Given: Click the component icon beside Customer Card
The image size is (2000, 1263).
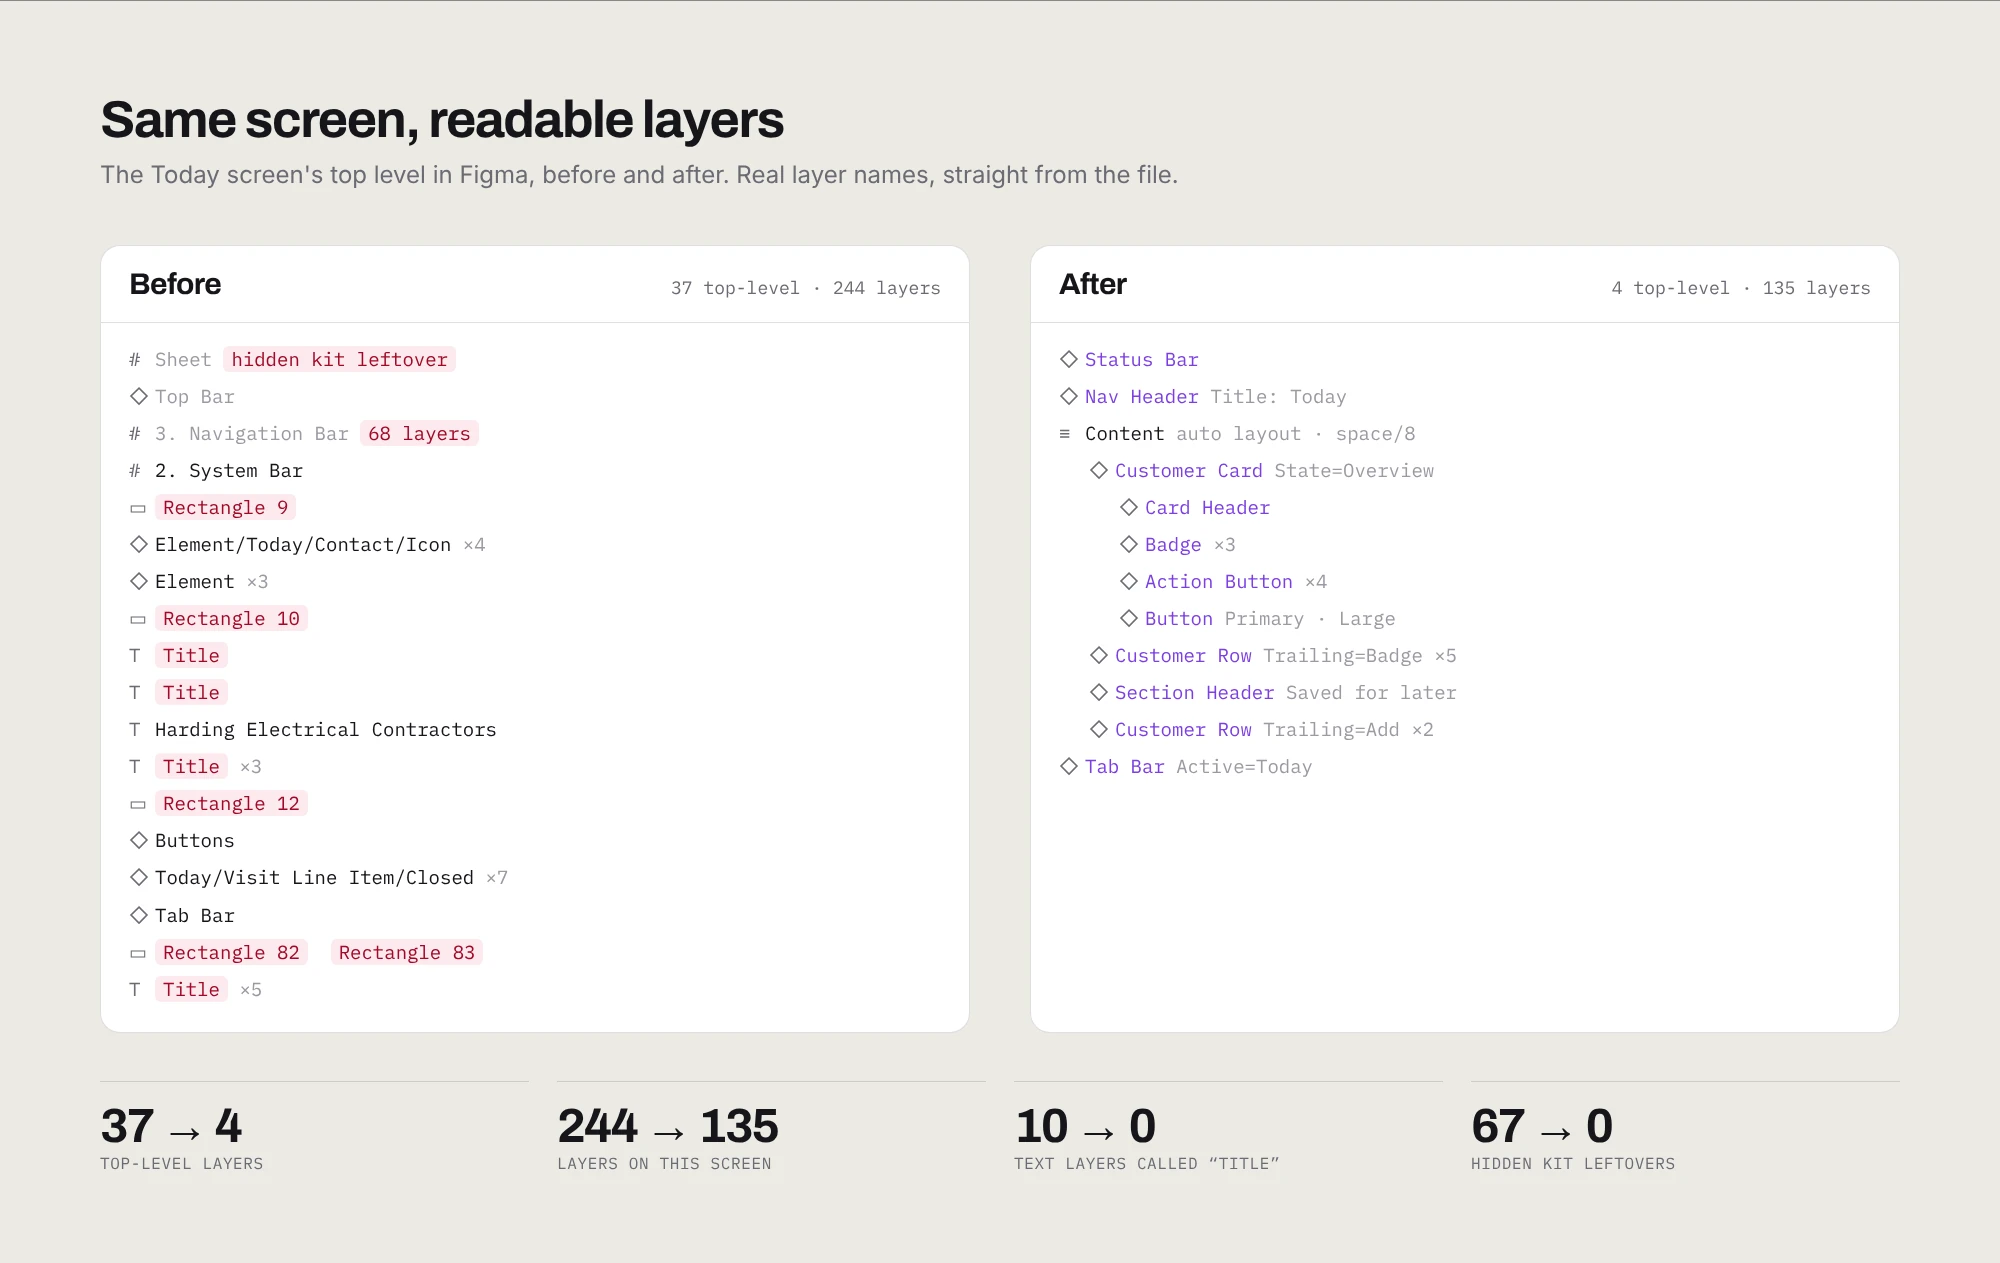Looking at the screenshot, I should 1099,471.
